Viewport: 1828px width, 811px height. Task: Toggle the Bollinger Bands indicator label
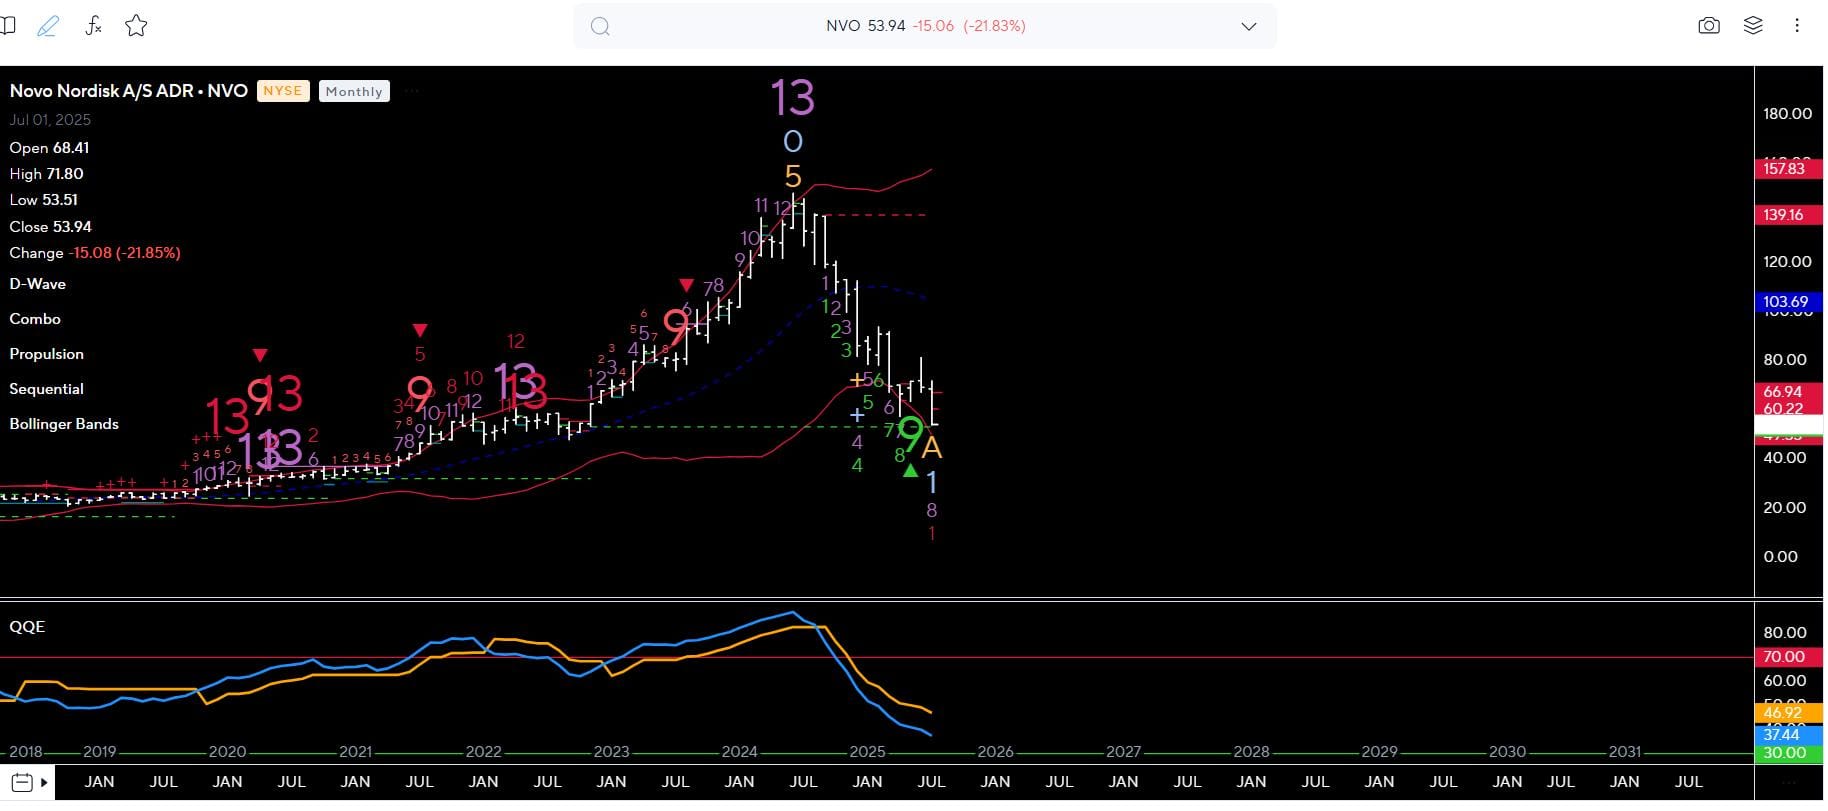[64, 424]
